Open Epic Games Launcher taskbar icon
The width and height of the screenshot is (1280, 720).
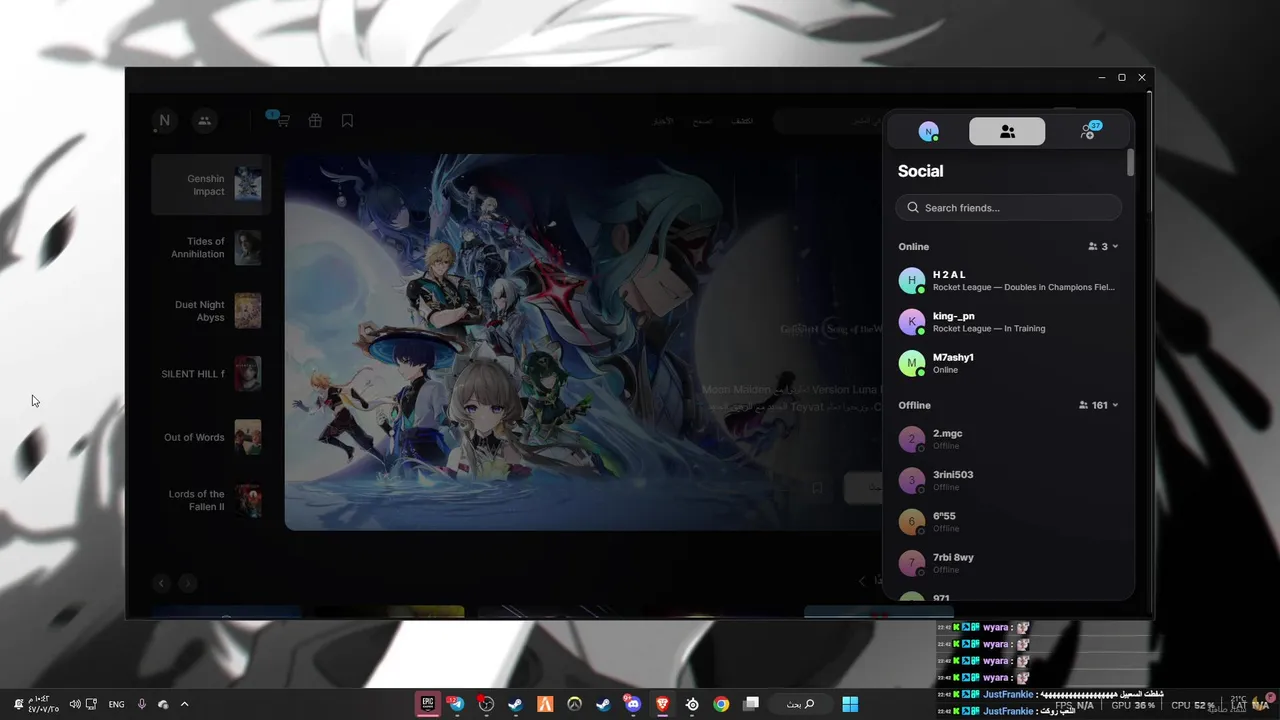point(428,704)
